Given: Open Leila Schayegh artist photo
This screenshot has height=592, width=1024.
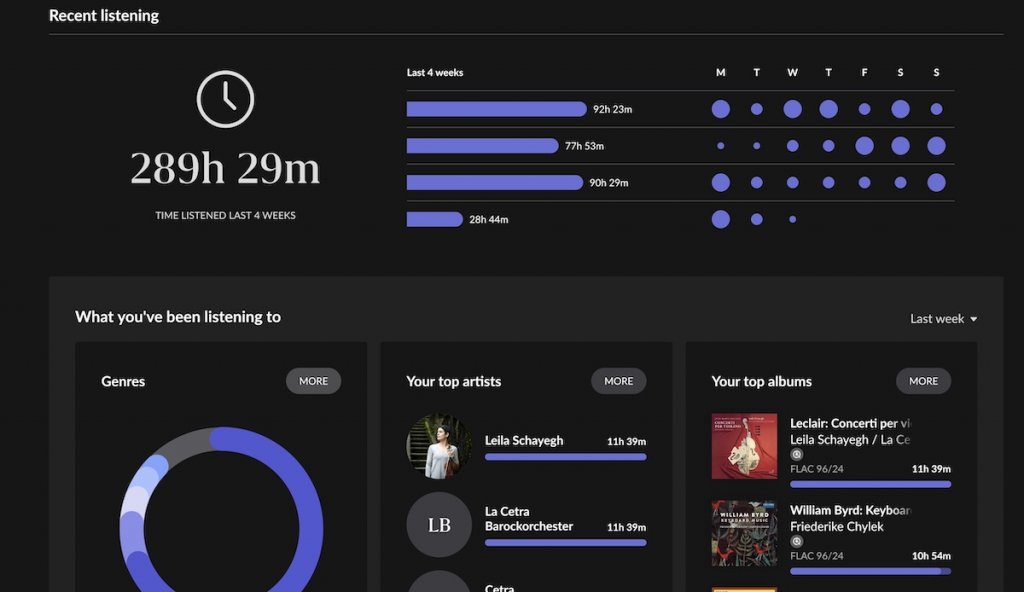Looking at the screenshot, I should 439,446.
